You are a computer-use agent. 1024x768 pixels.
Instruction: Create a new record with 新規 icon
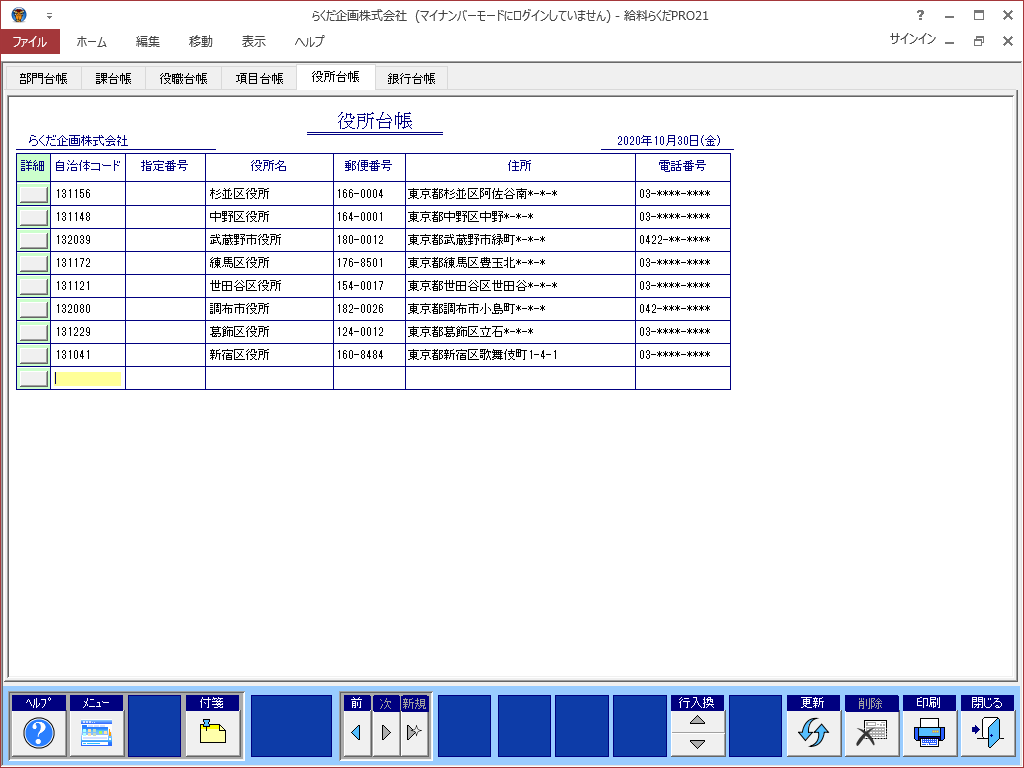click(414, 733)
